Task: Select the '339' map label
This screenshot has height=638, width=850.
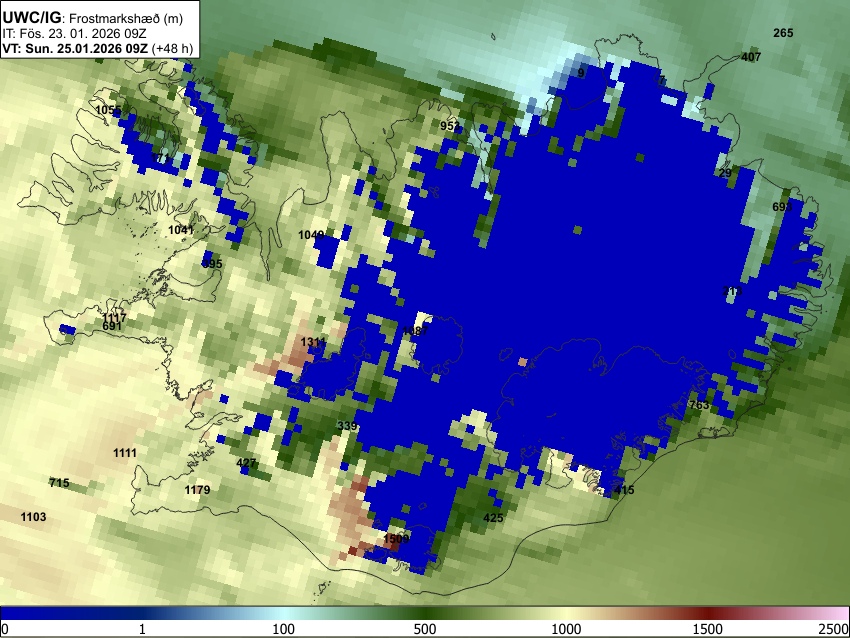Action: click(x=347, y=426)
